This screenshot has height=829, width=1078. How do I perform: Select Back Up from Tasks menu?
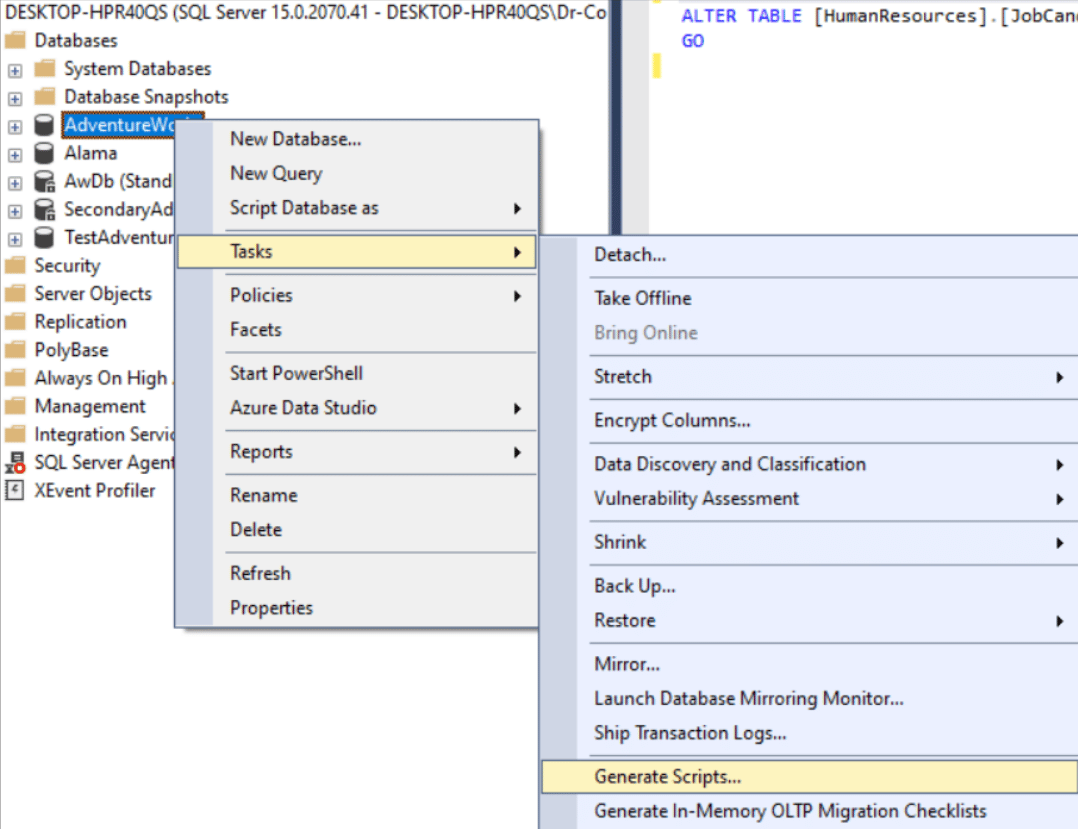(634, 586)
